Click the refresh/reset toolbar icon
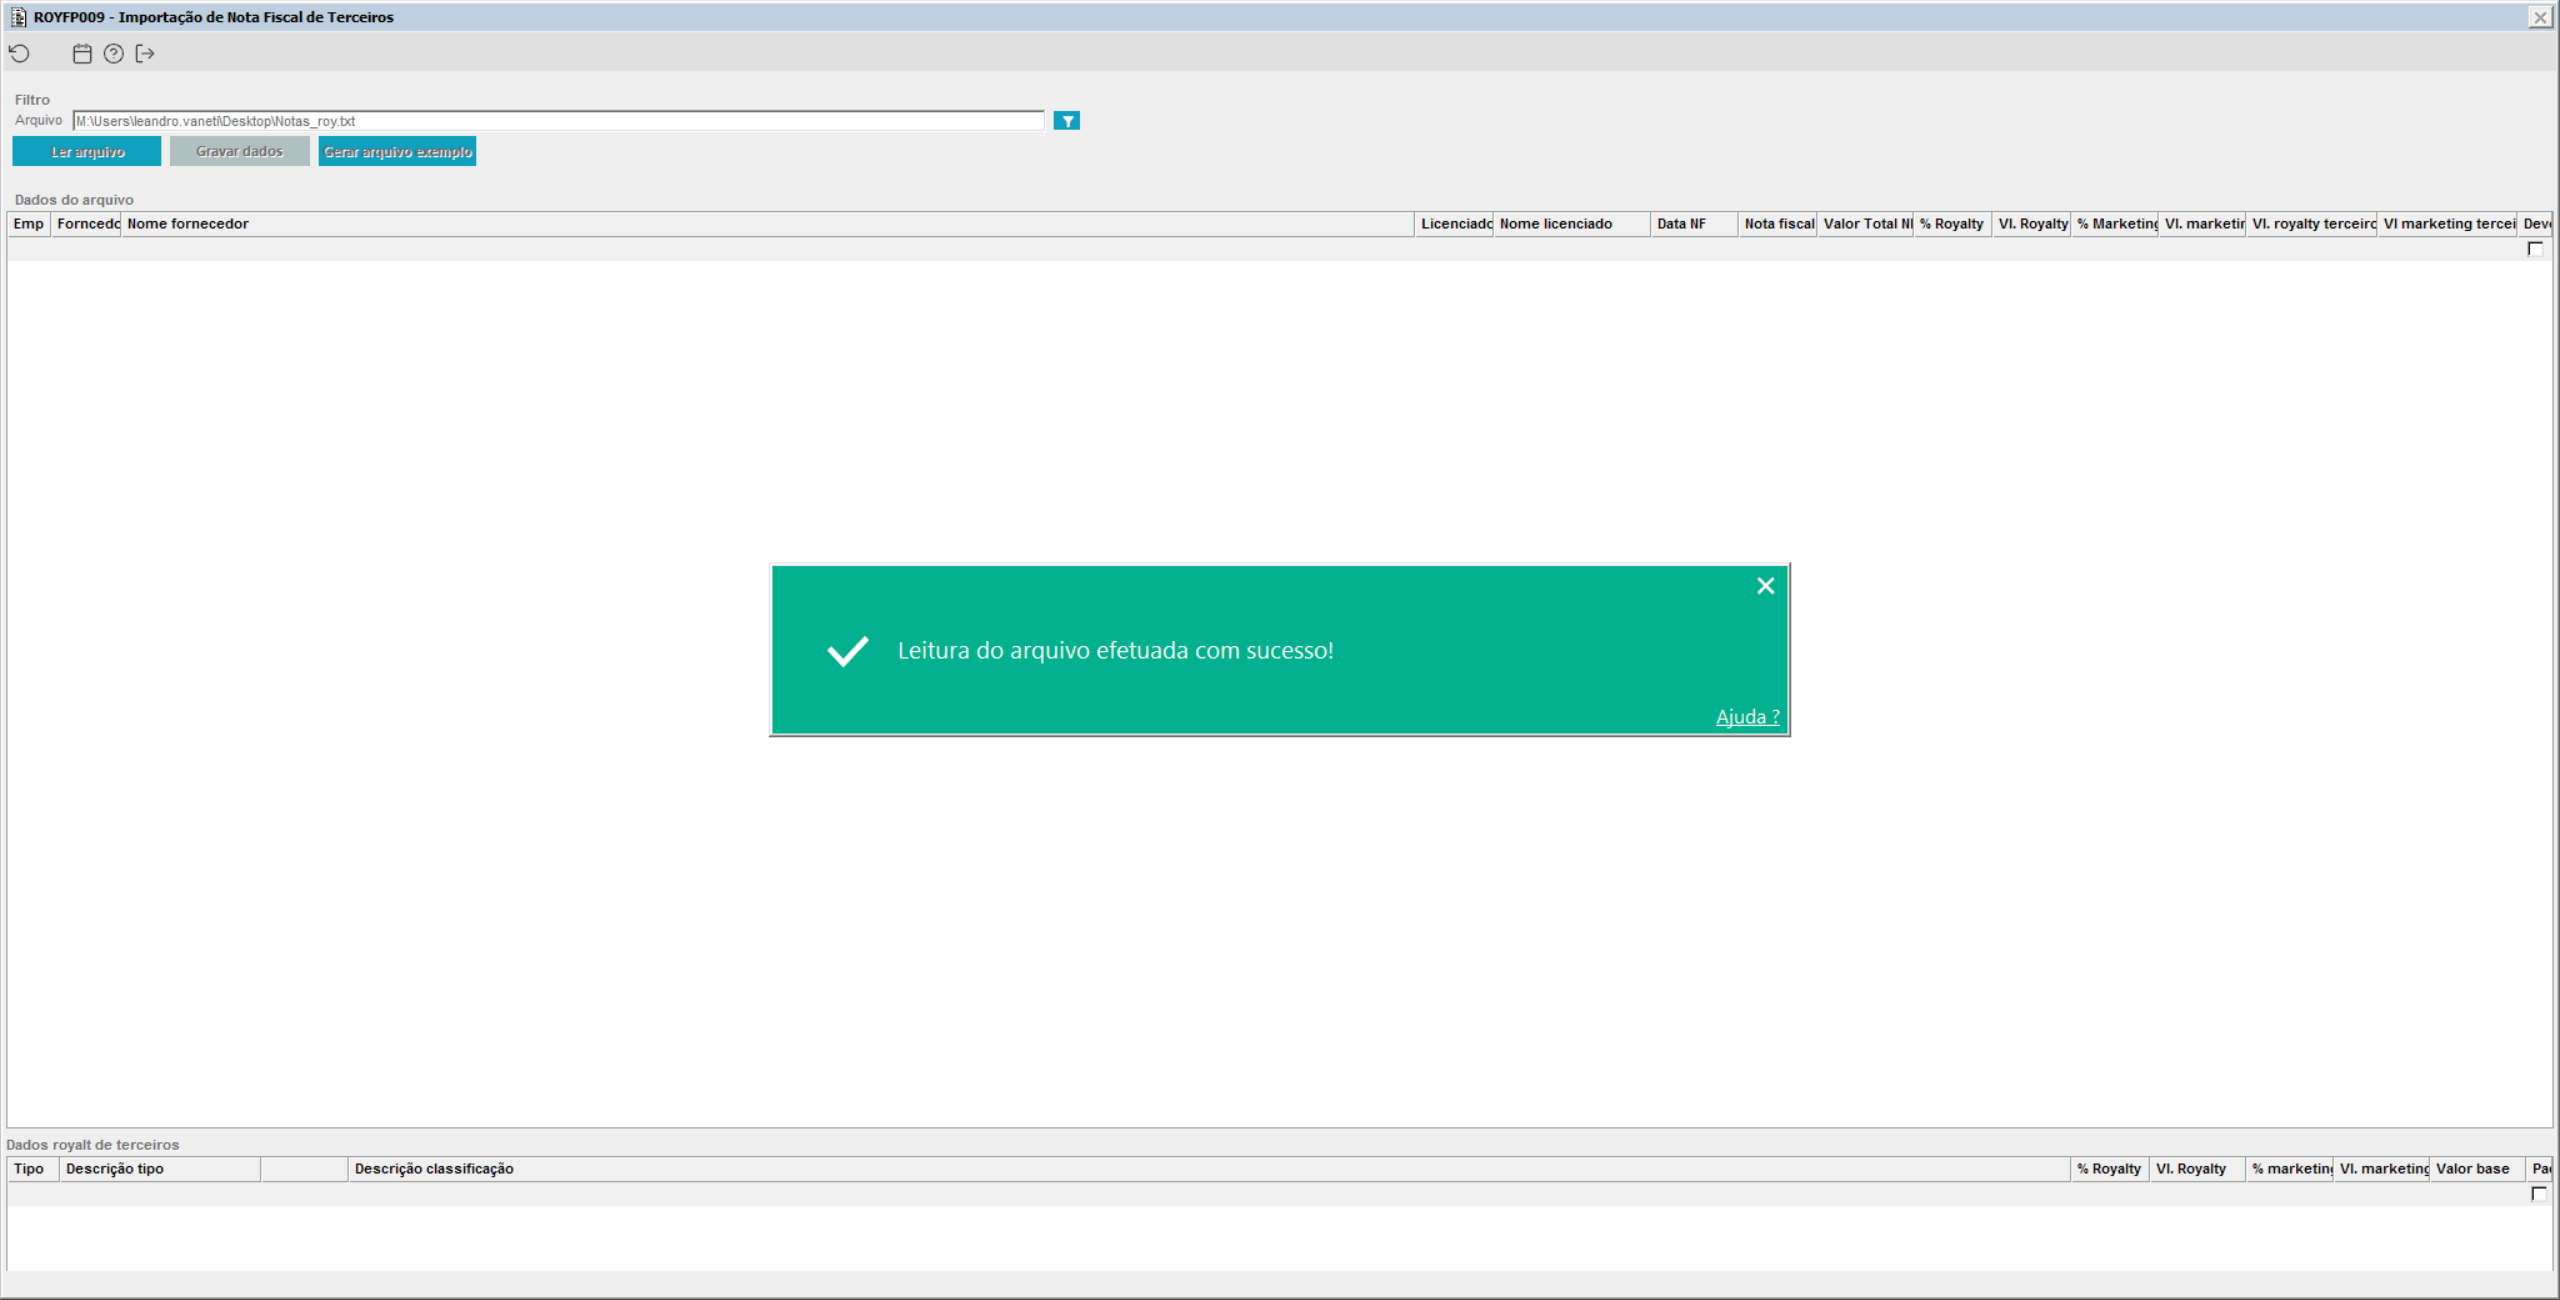This screenshot has width=2560, height=1300. click(x=20, y=54)
